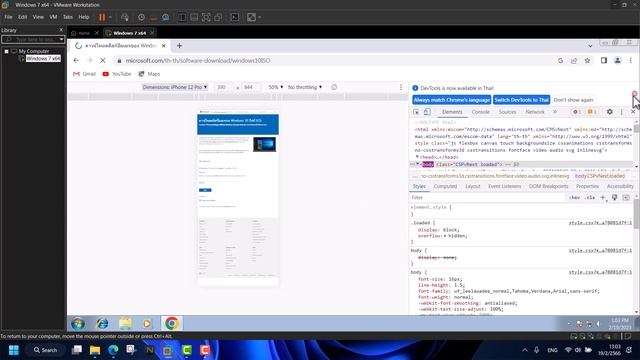Screen dimensions: 640x360
Task: Click Switch DevTools to Thai button
Action: [521, 100]
